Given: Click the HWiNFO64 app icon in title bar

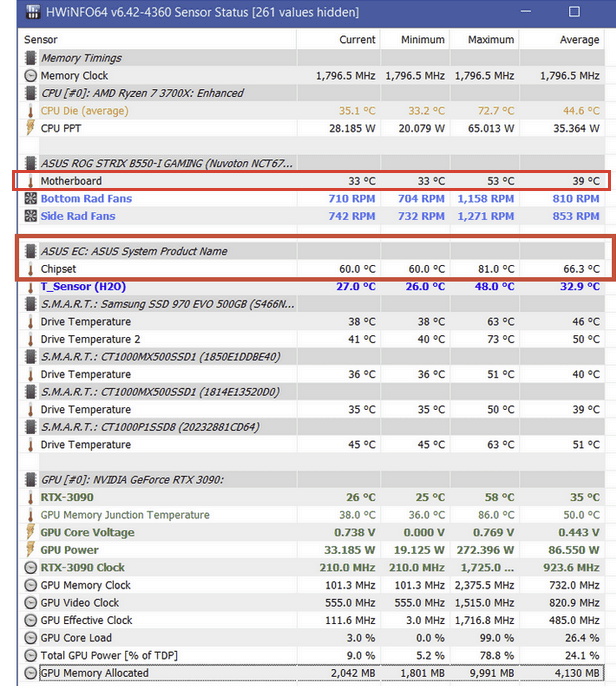Looking at the screenshot, I should pyautogui.click(x=31, y=12).
